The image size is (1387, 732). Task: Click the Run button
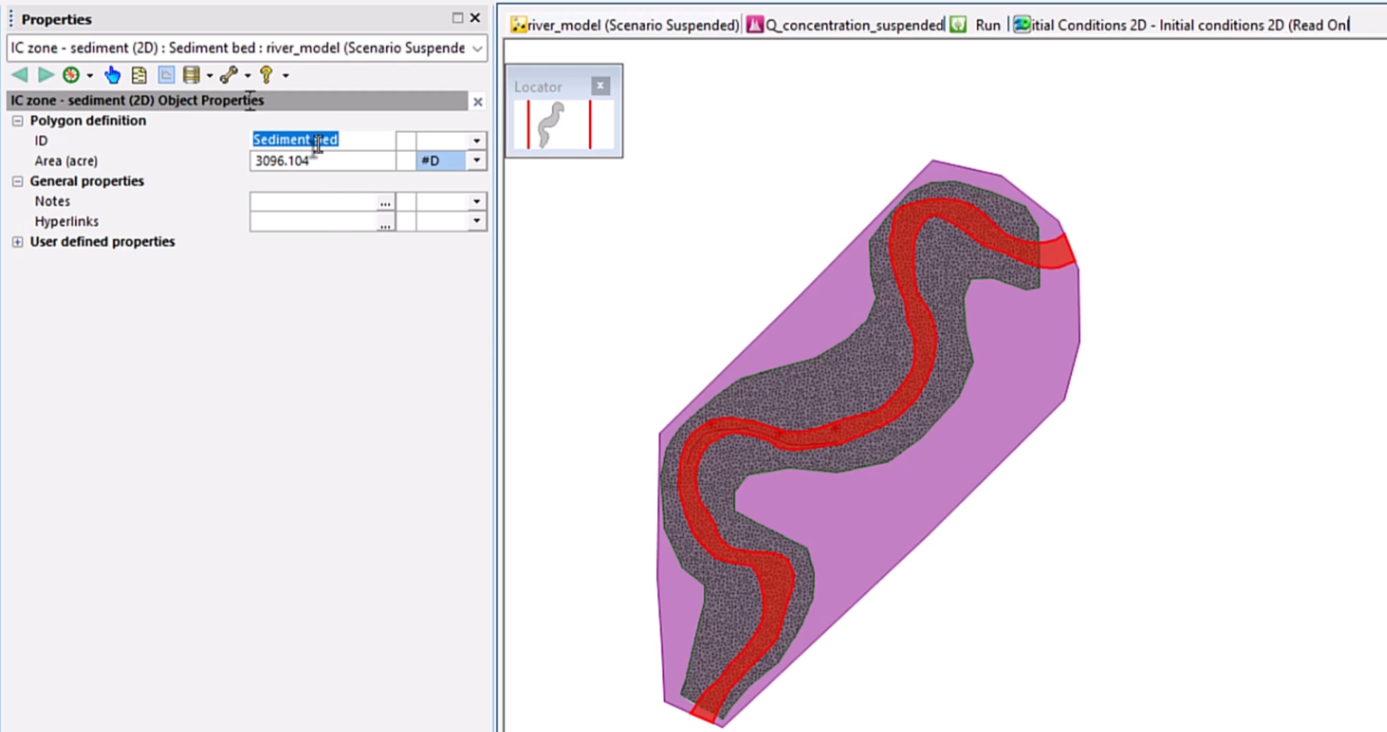[x=985, y=25]
